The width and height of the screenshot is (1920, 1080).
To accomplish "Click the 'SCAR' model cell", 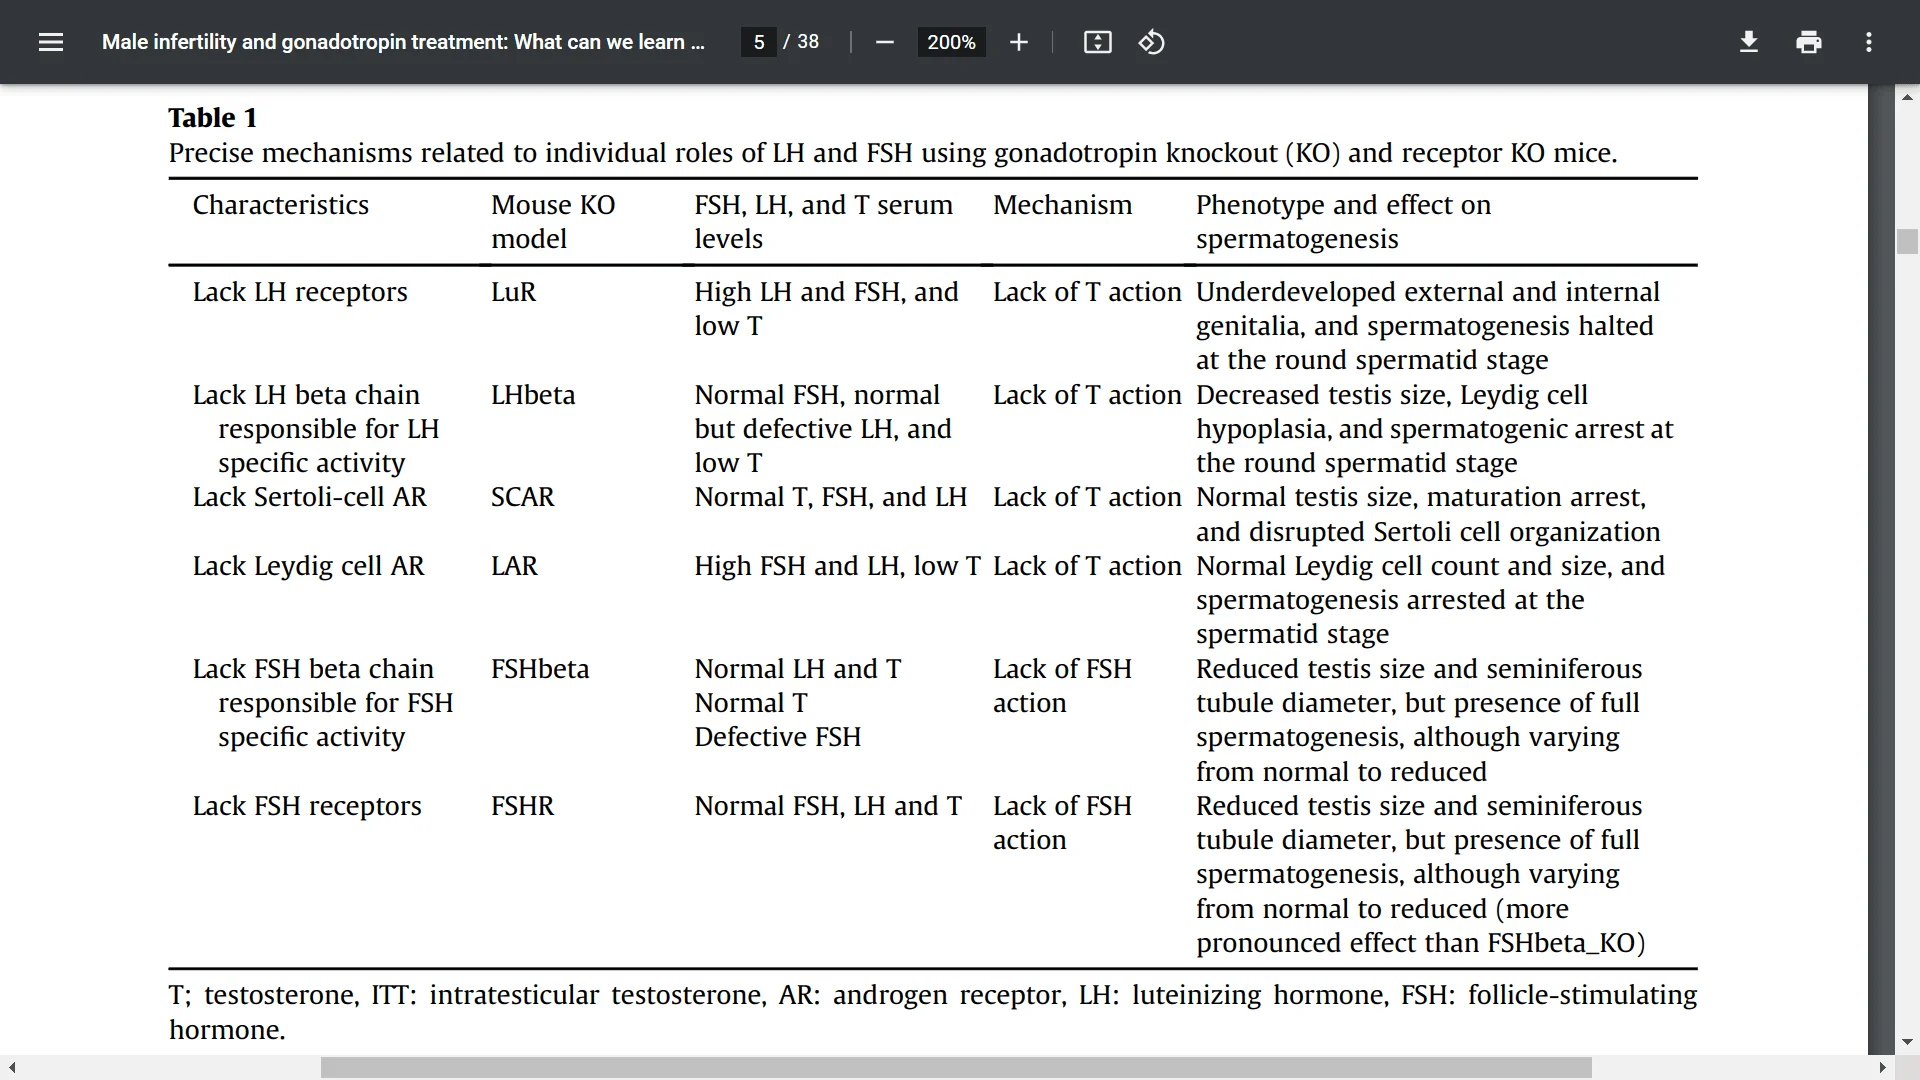I will (522, 497).
